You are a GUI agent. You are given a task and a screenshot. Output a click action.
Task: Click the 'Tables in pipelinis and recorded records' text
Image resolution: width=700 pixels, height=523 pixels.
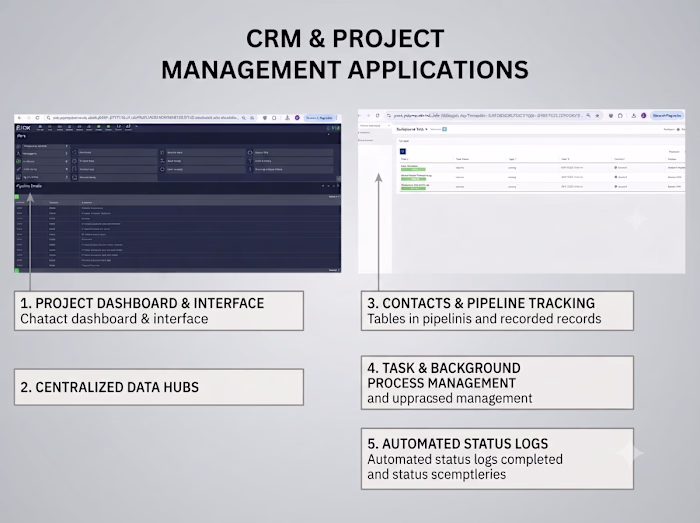[x=484, y=319]
